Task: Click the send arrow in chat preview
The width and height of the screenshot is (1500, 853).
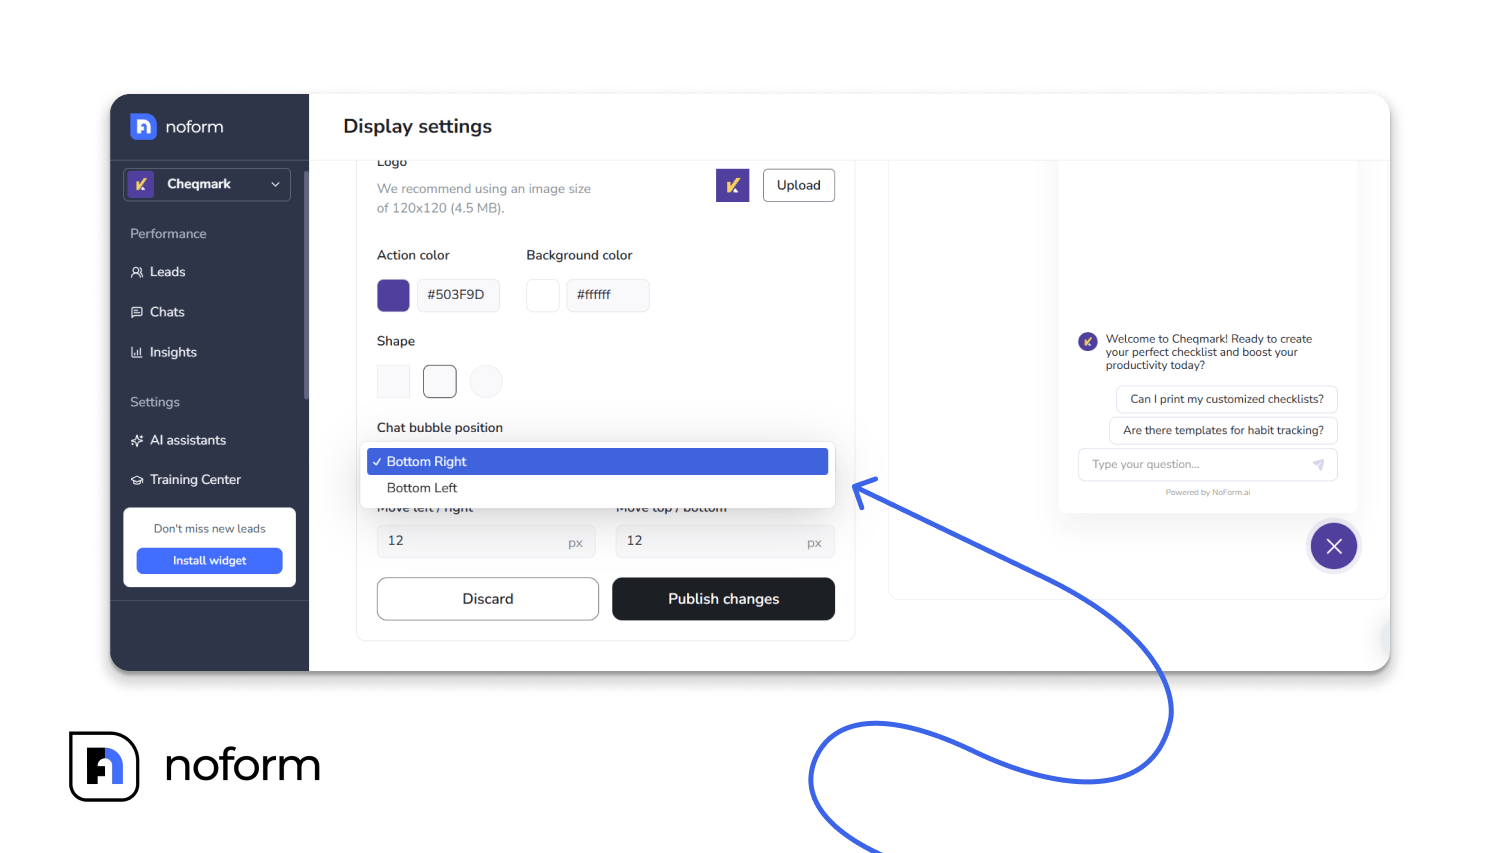Action: [x=1318, y=465]
